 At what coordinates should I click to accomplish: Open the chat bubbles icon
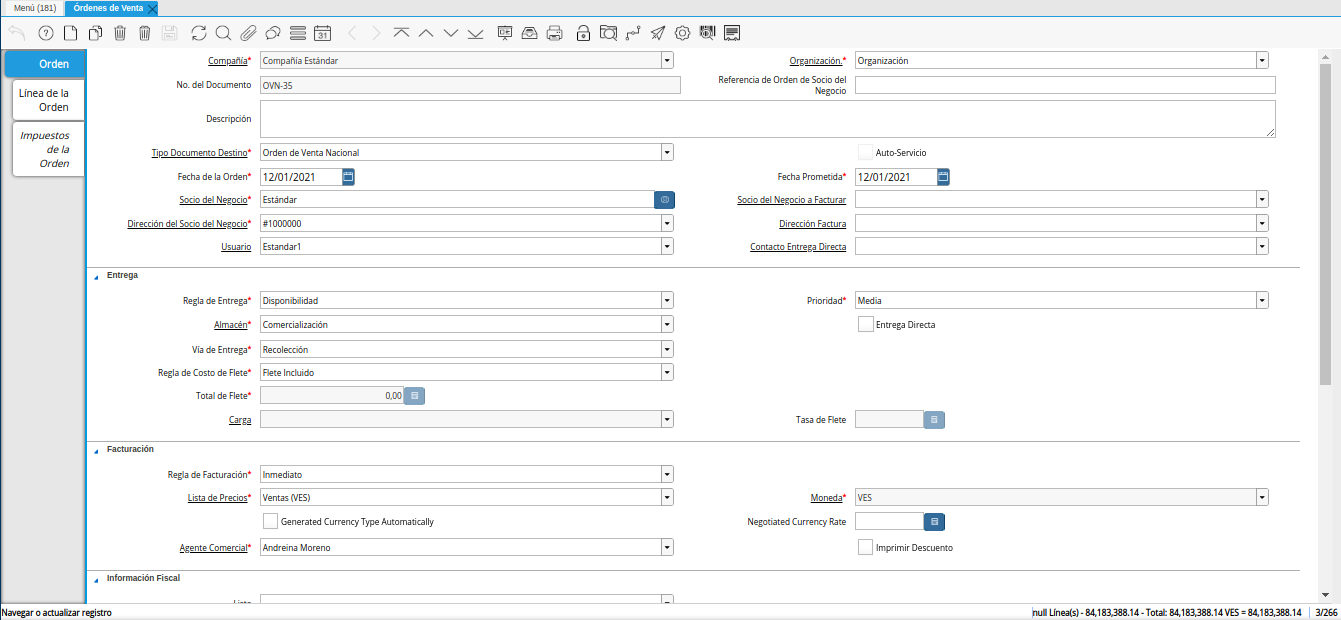(272, 33)
